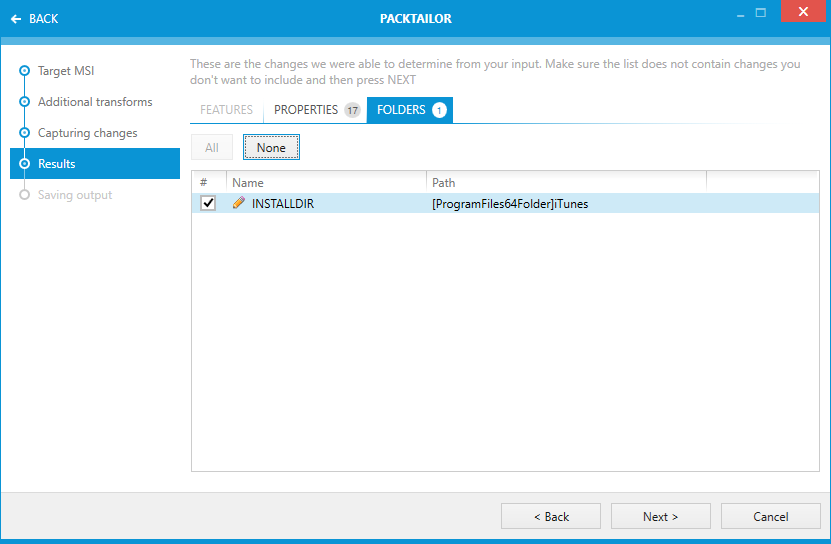Click the < Back button at bottom
Viewport: 831px width, 544px height.
(551, 516)
